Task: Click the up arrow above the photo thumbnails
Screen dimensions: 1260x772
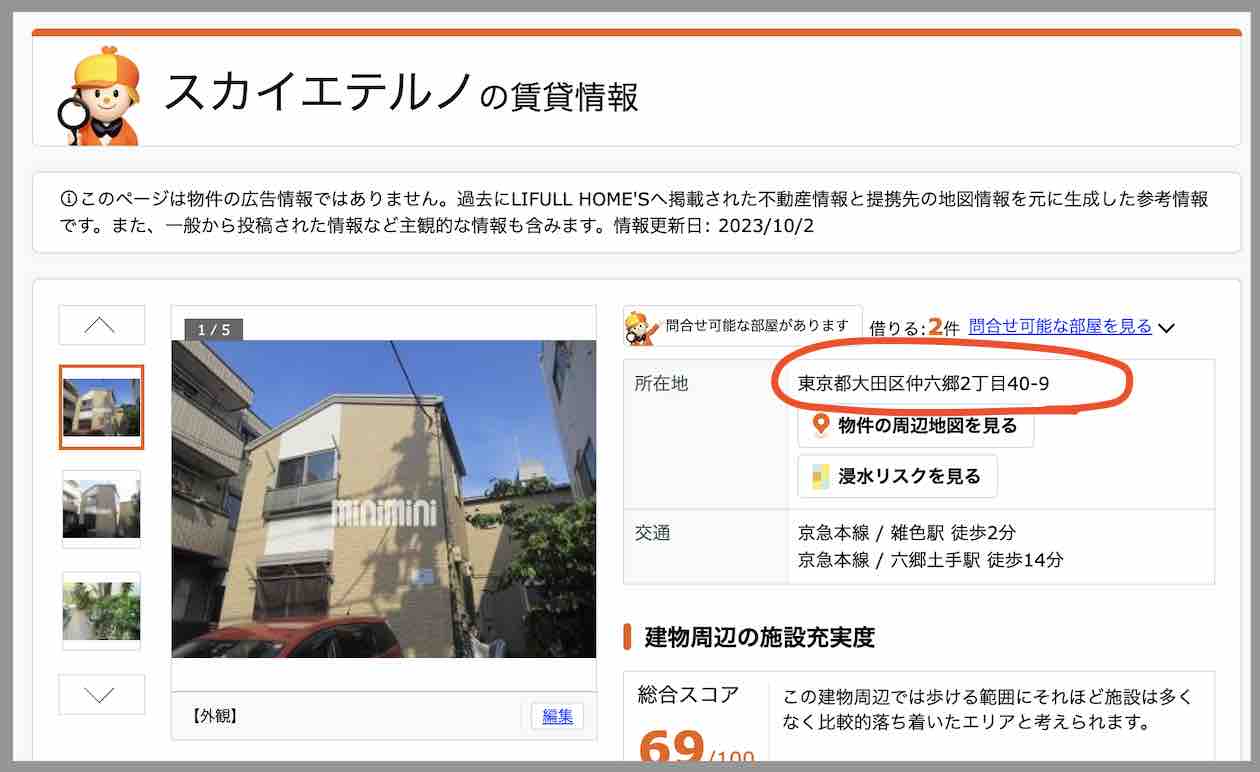Action: (x=100, y=324)
